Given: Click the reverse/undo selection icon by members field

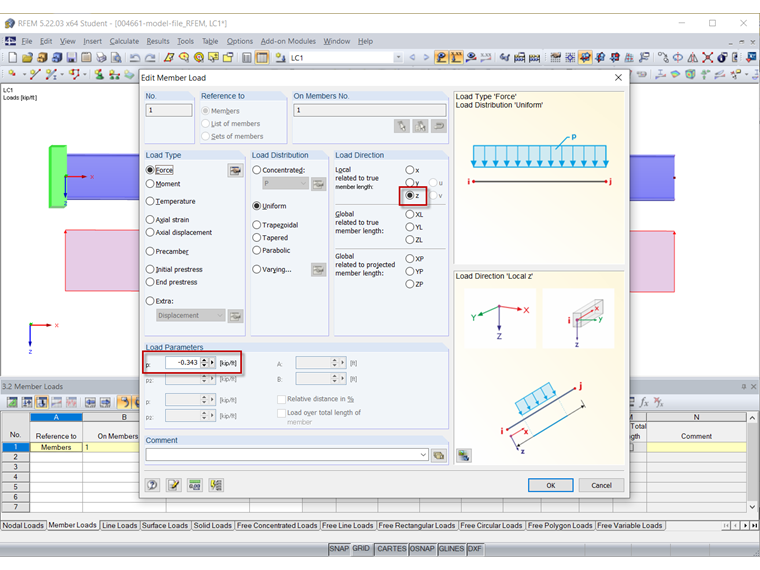Looking at the screenshot, I should (x=439, y=127).
